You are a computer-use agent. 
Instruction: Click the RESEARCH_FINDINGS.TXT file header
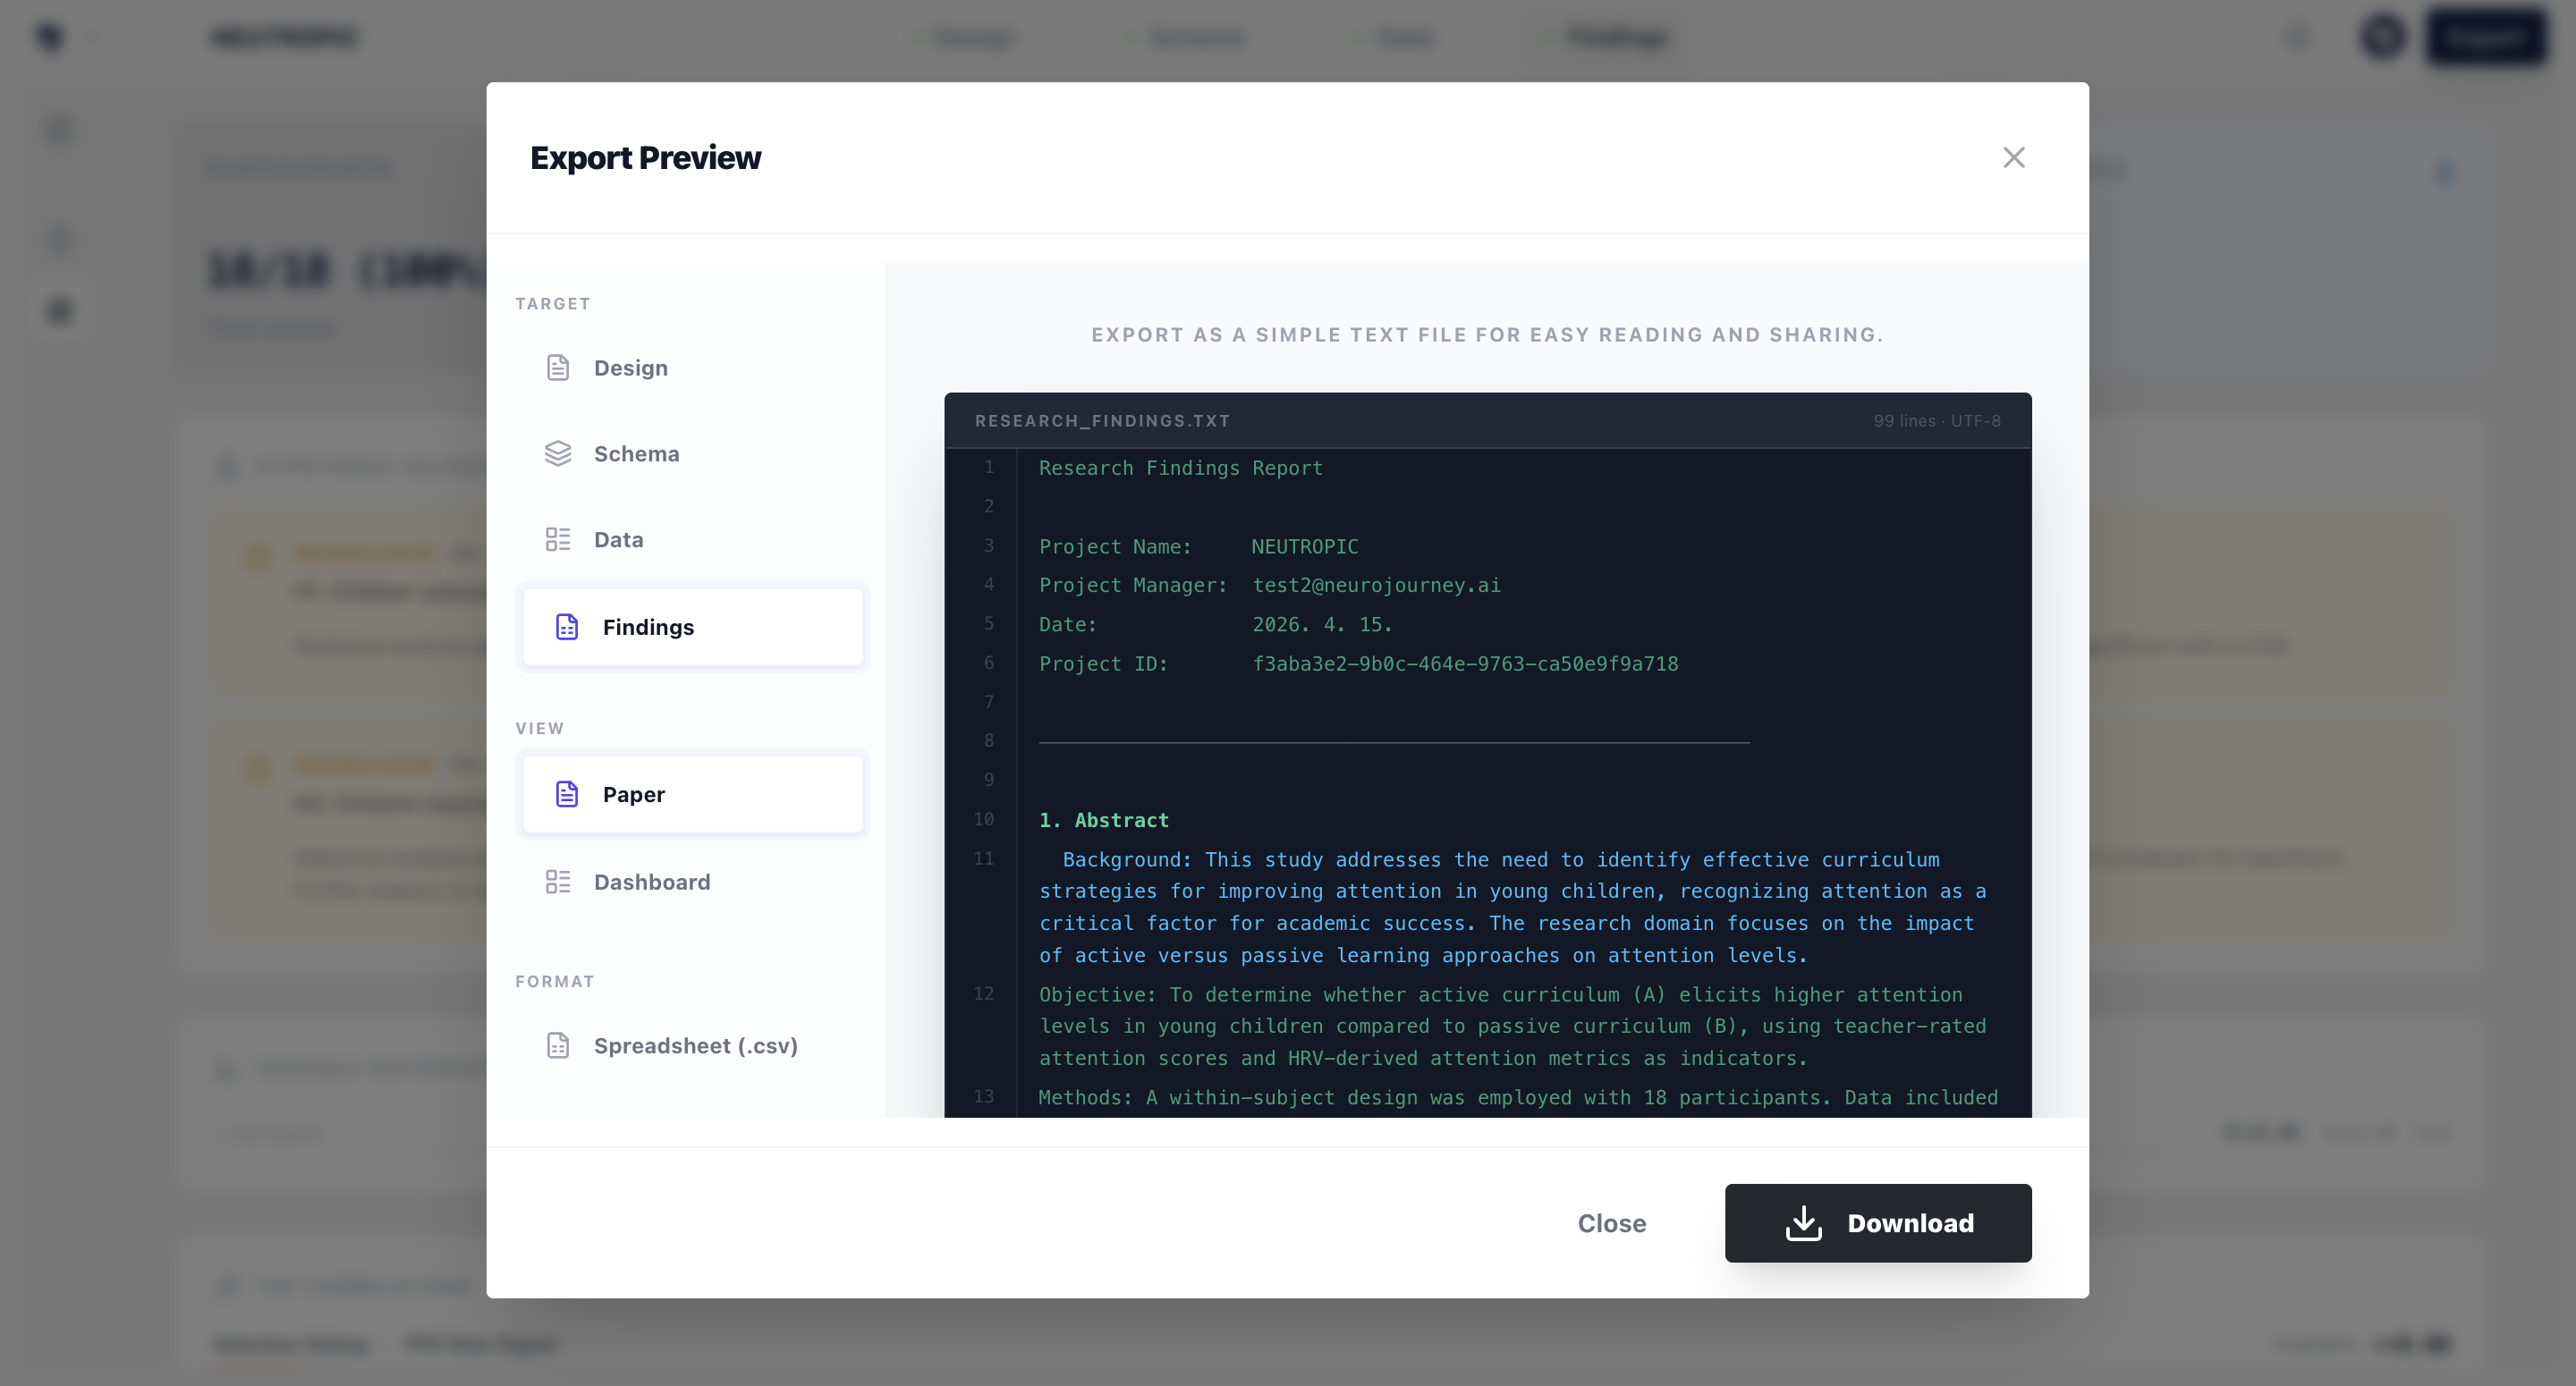1102,421
